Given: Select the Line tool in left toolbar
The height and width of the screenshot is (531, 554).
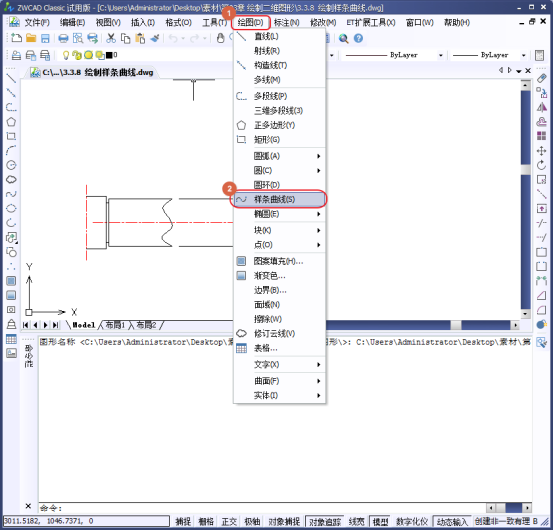Looking at the screenshot, I should (x=11, y=78).
